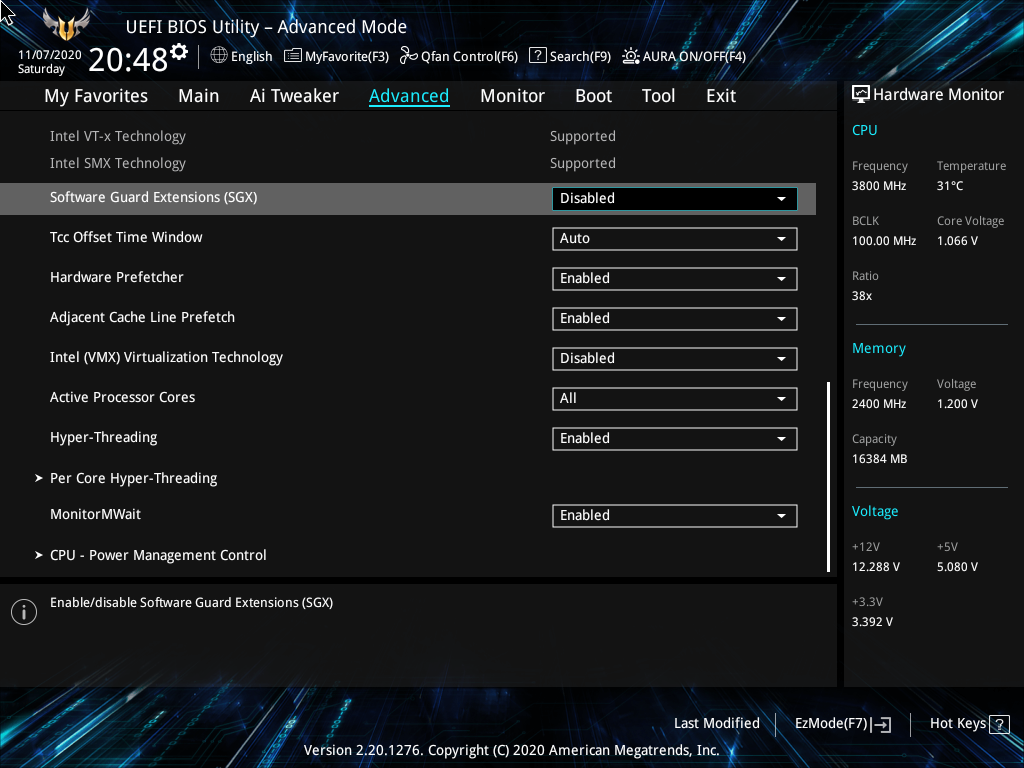Open the Boot tab

pyautogui.click(x=594, y=96)
